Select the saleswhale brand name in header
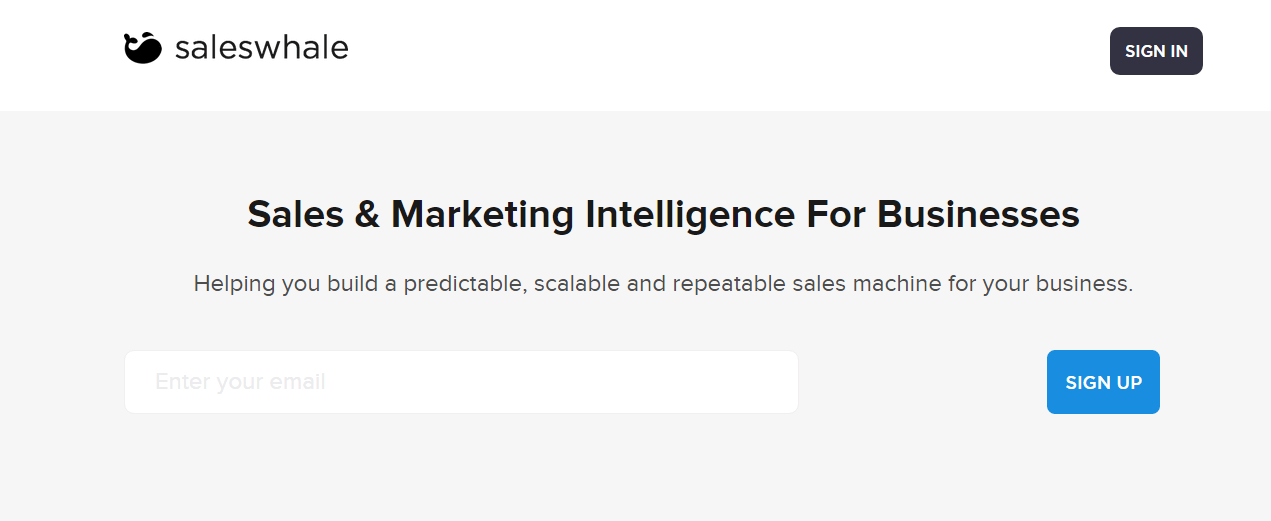This screenshot has width=1271, height=521. pyautogui.click(x=261, y=48)
